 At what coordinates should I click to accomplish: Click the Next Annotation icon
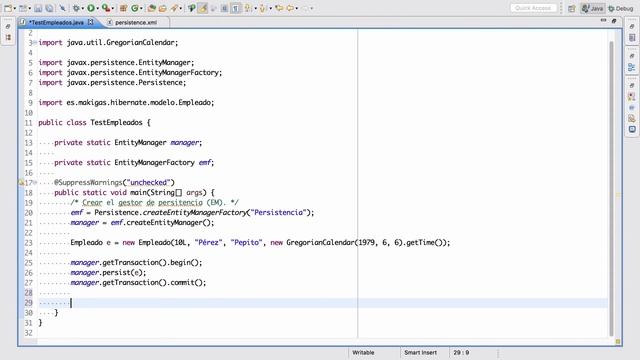click(x=248, y=8)
